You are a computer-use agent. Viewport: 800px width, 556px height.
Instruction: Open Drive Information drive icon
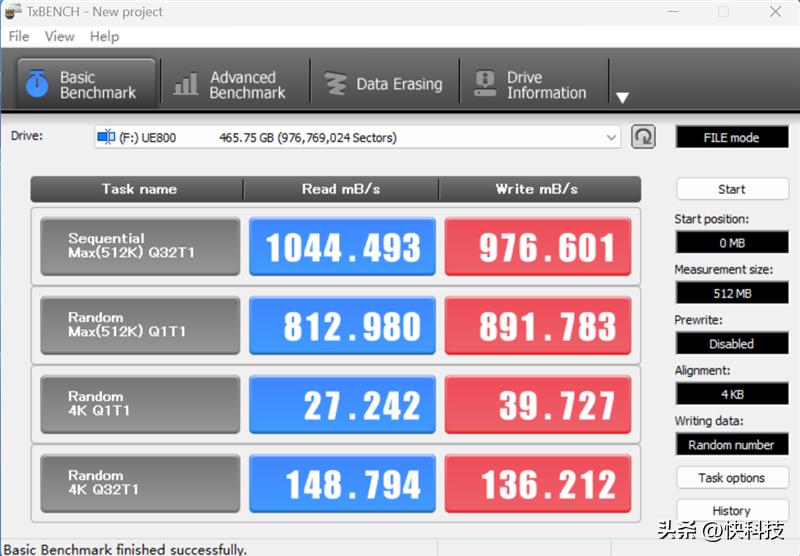point(485,84)
